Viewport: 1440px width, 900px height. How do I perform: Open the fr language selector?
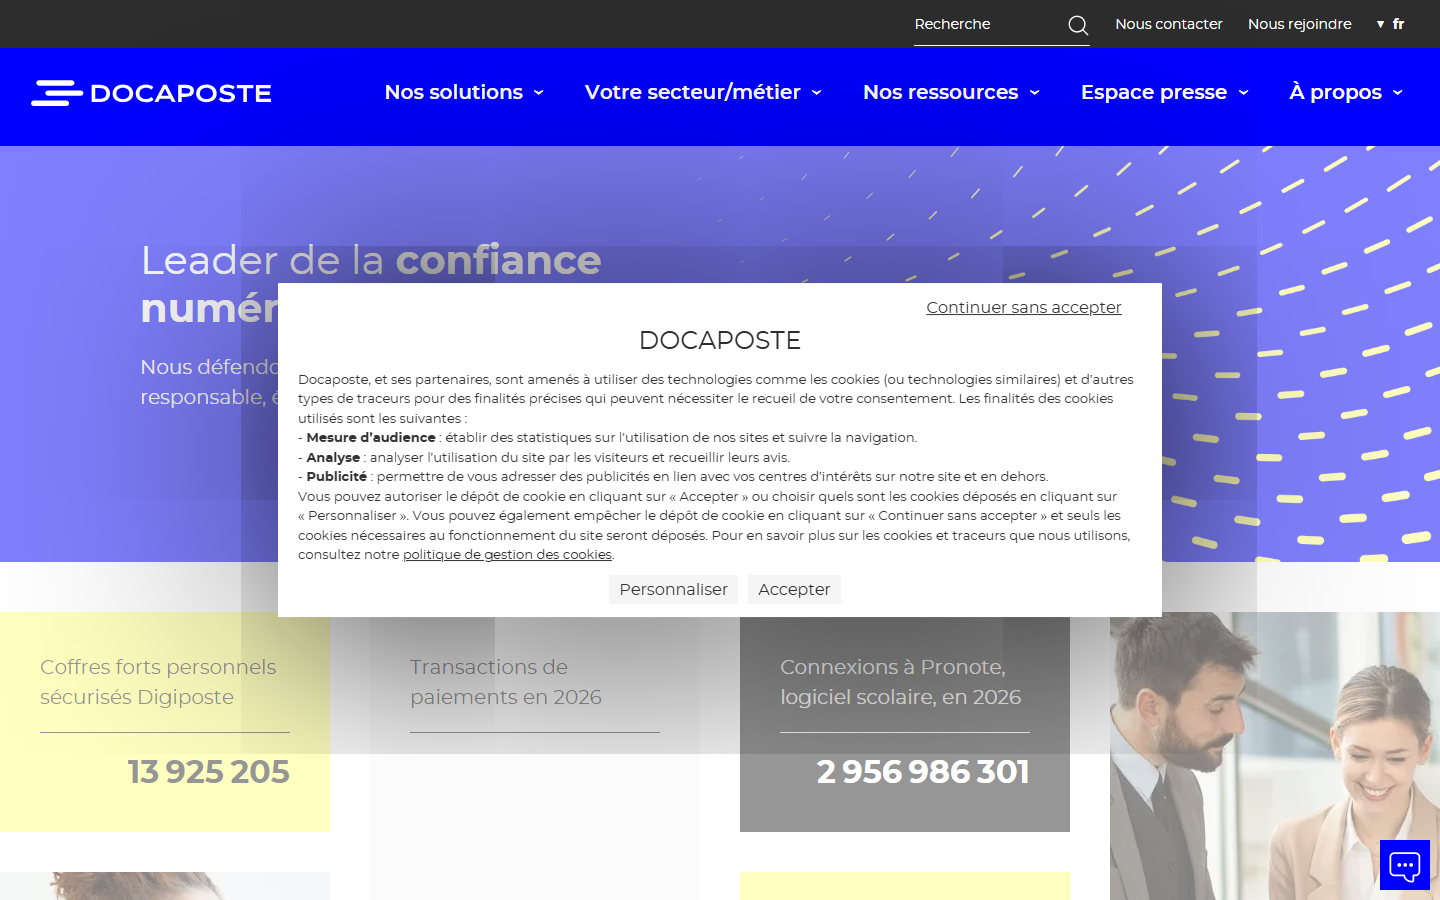point(1391,24)
